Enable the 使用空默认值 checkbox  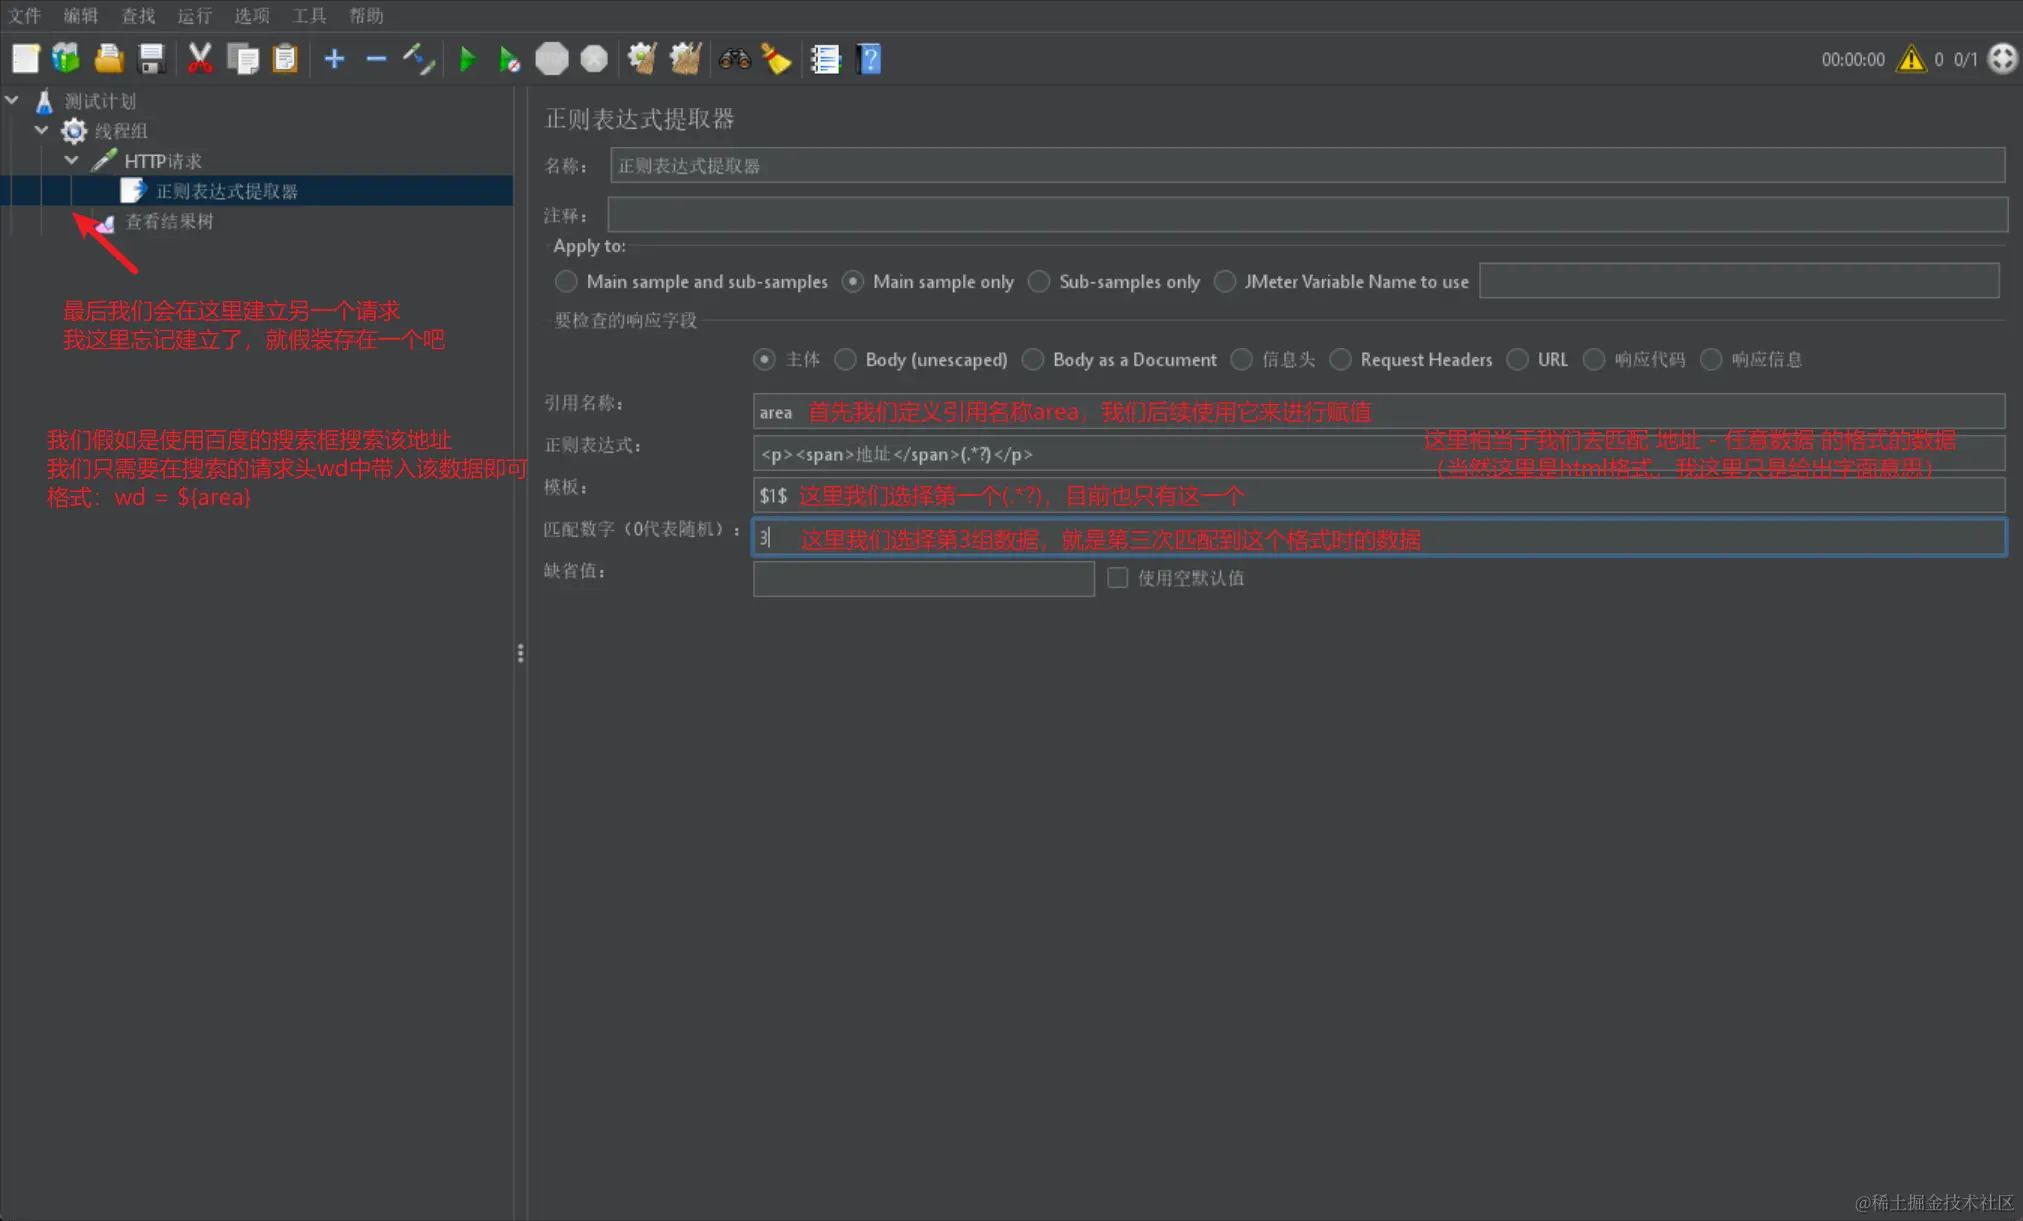[x=1117, y=578]
